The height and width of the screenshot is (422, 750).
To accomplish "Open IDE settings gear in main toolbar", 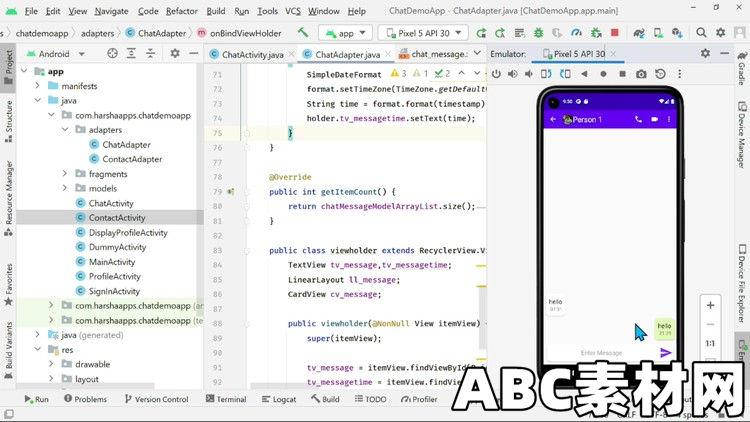I will coord(720,33).
